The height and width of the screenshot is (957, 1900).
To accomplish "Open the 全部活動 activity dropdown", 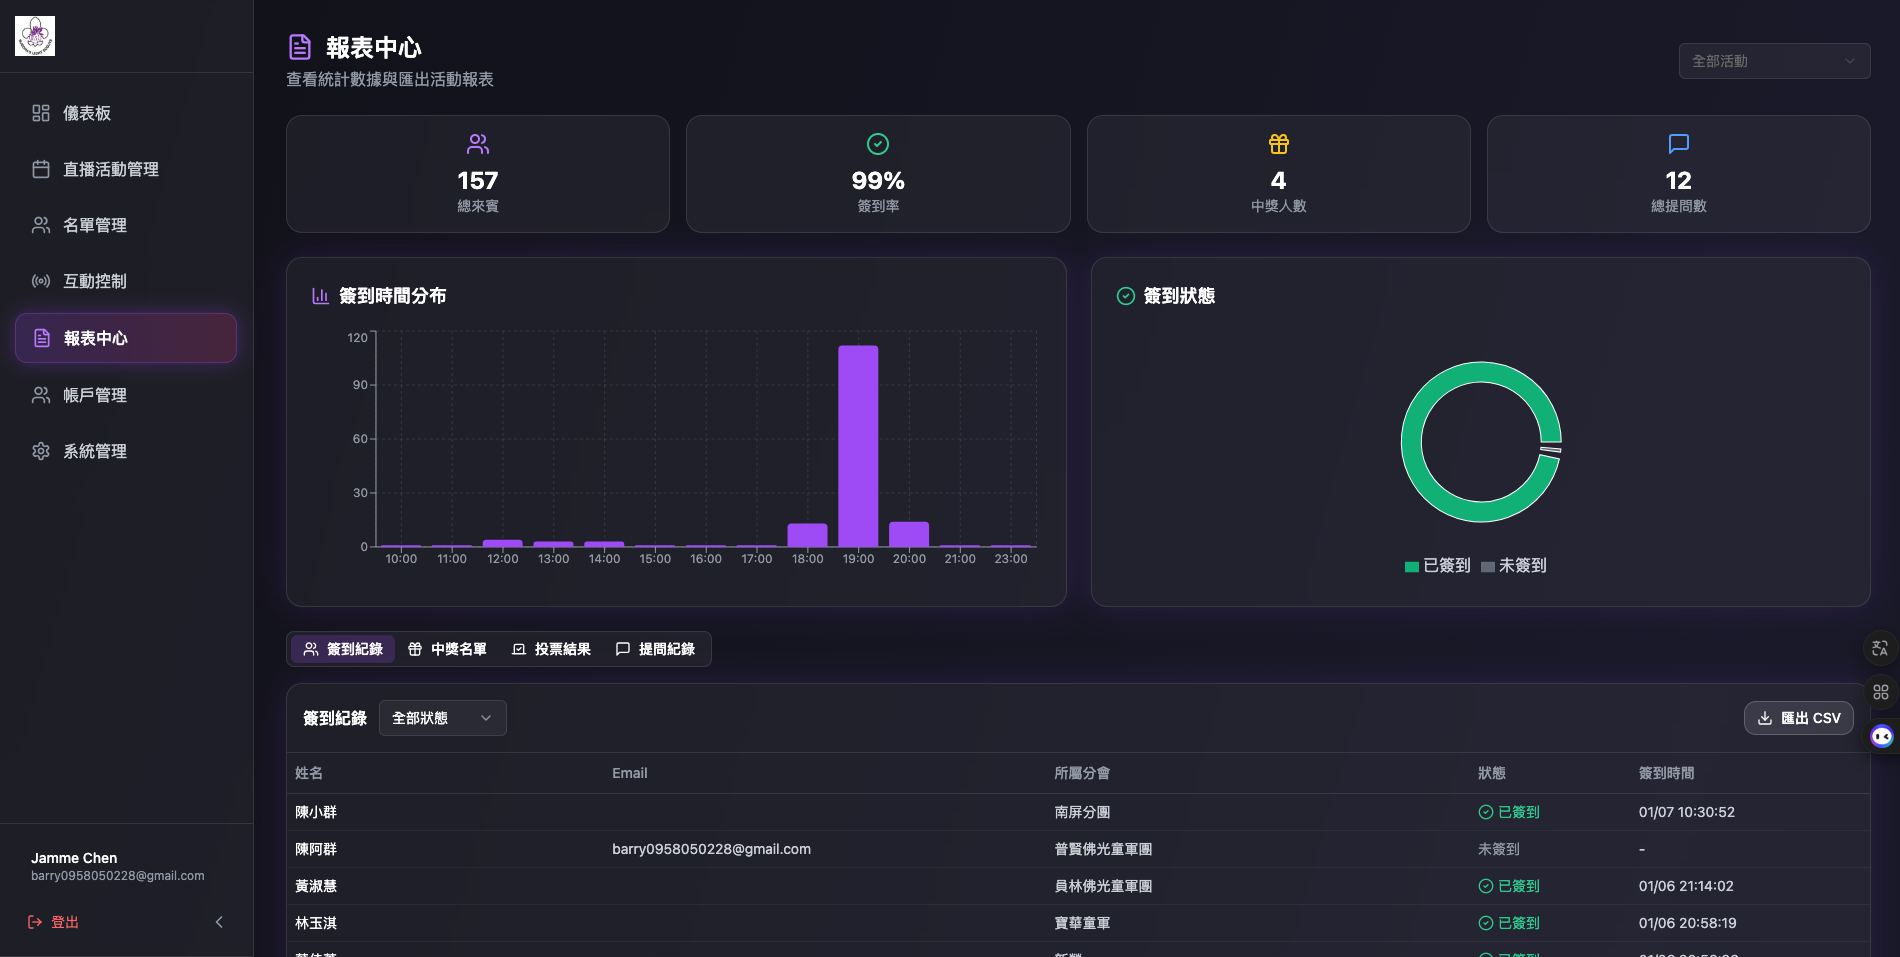I will (x=1773, y=61).
